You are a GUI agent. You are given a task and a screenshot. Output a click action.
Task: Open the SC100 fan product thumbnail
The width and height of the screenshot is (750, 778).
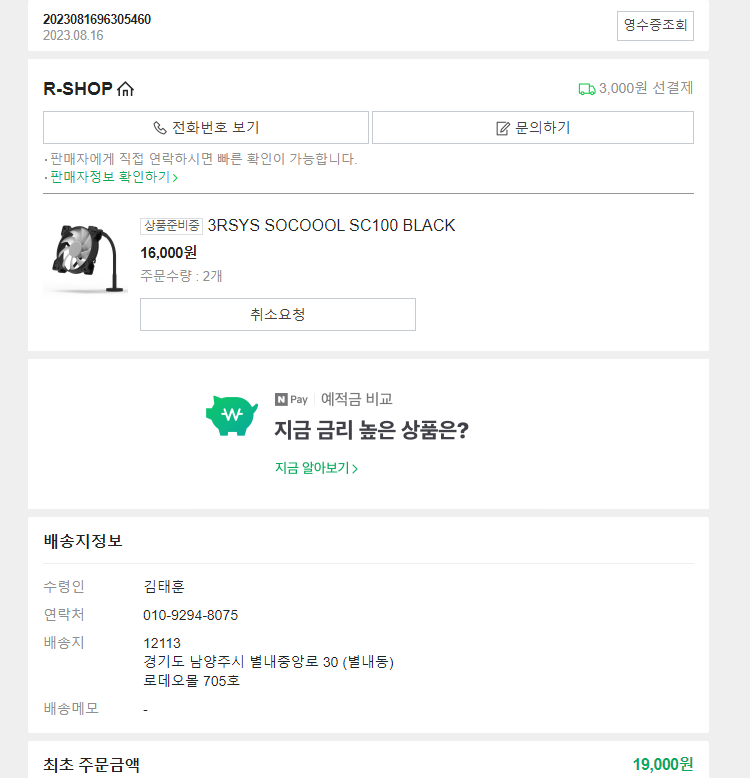(85, 255)
